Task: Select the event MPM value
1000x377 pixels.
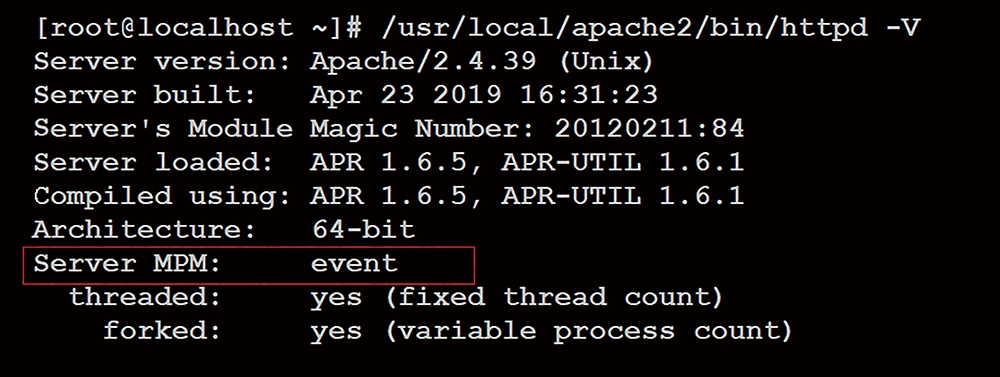Action: point(354,263)
